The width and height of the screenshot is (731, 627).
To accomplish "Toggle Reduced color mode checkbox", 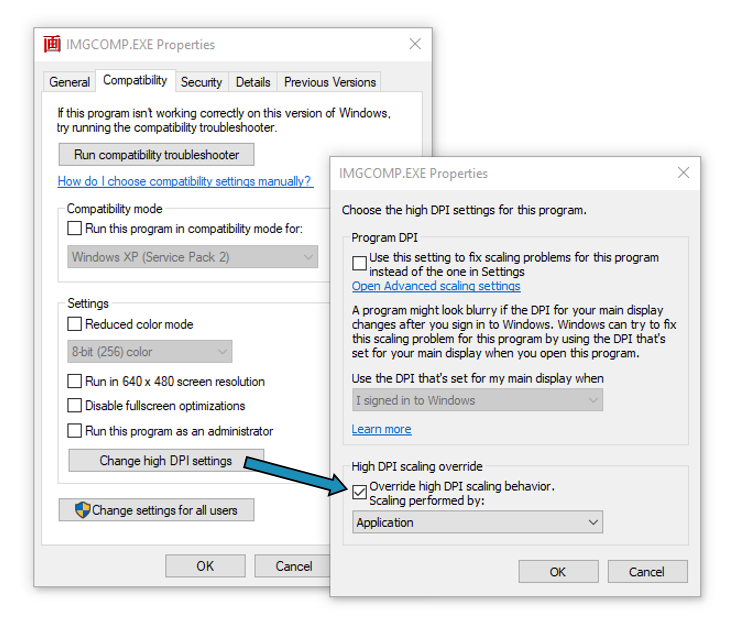I will (75, 324).
